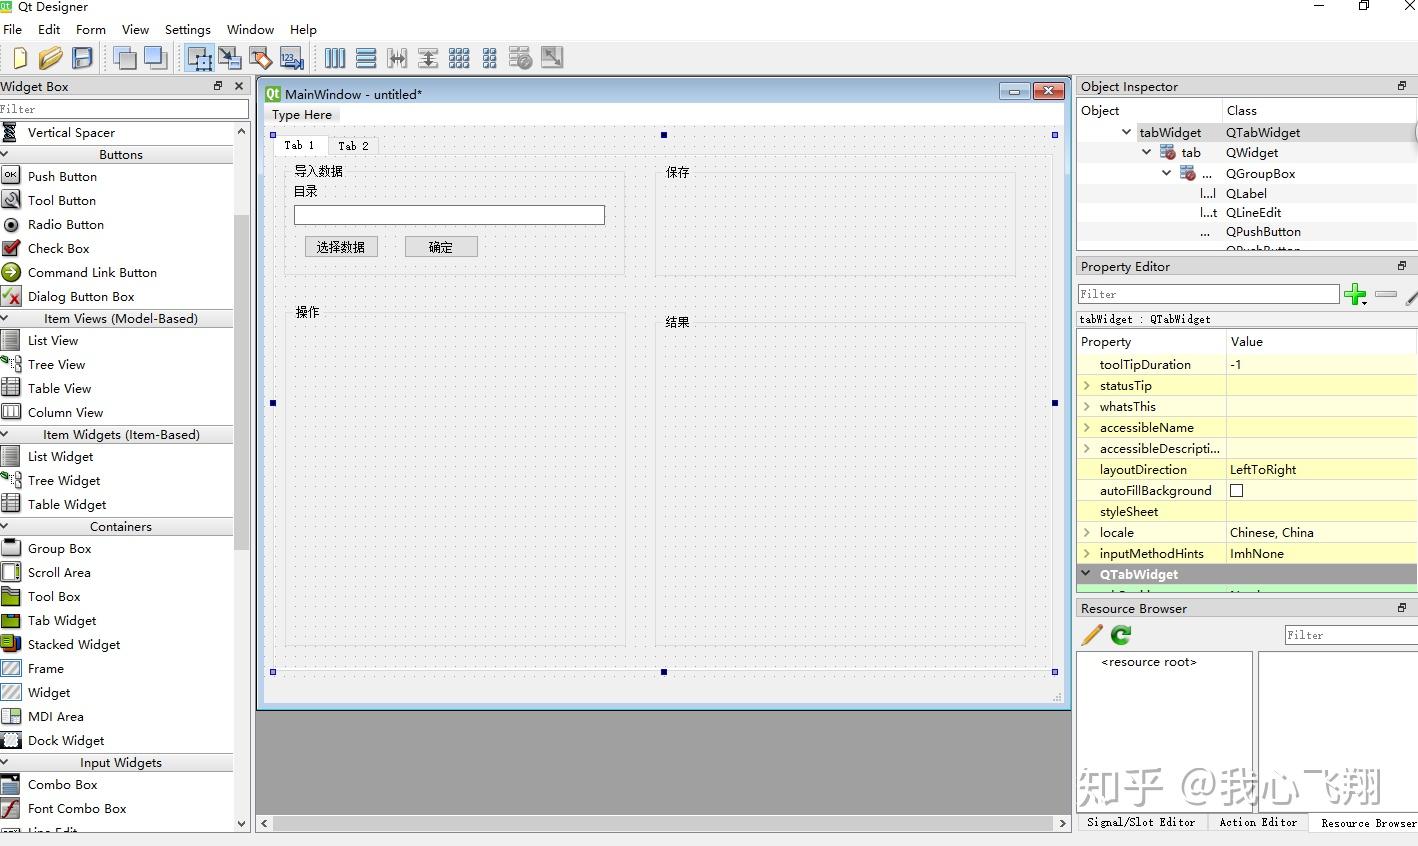This screenshot has height=846, width=1418.
Task: Switch to the Action Editor tab
Action: [x=1258, y=822]
